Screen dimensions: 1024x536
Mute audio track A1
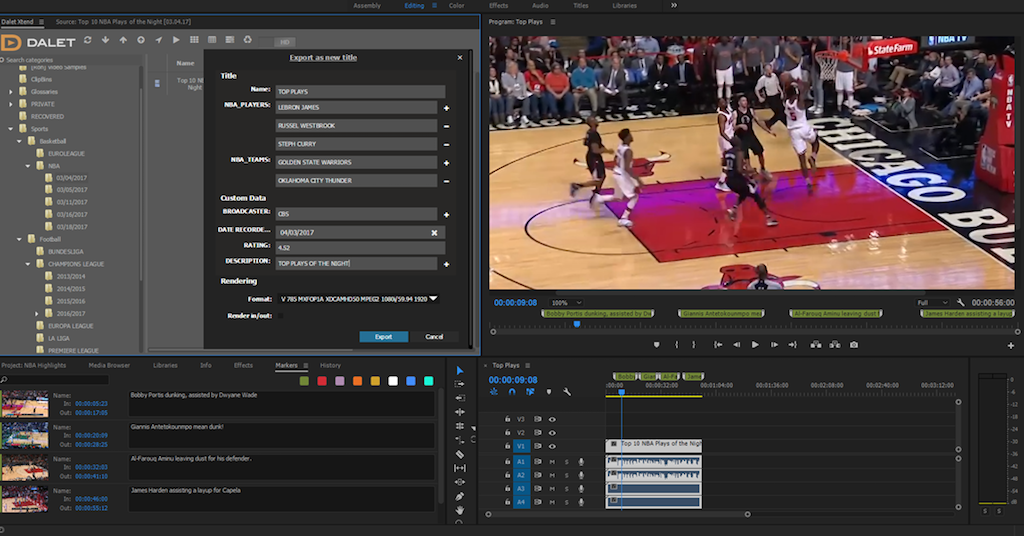pyautogui.click(x=552, y=462)
